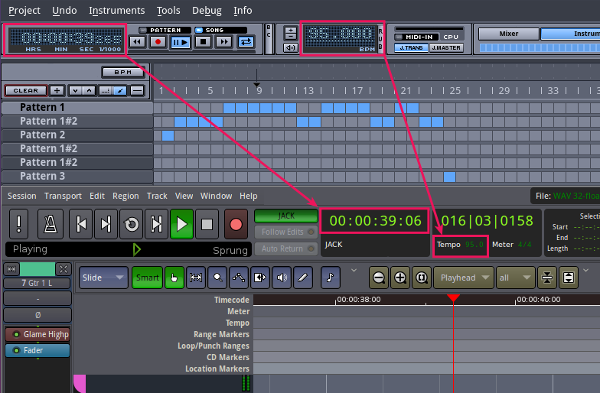The image size is (600, 393).
Task: Enable J.TRANS JACK transport
Action: pyautogui.click(x=411, y=48)
